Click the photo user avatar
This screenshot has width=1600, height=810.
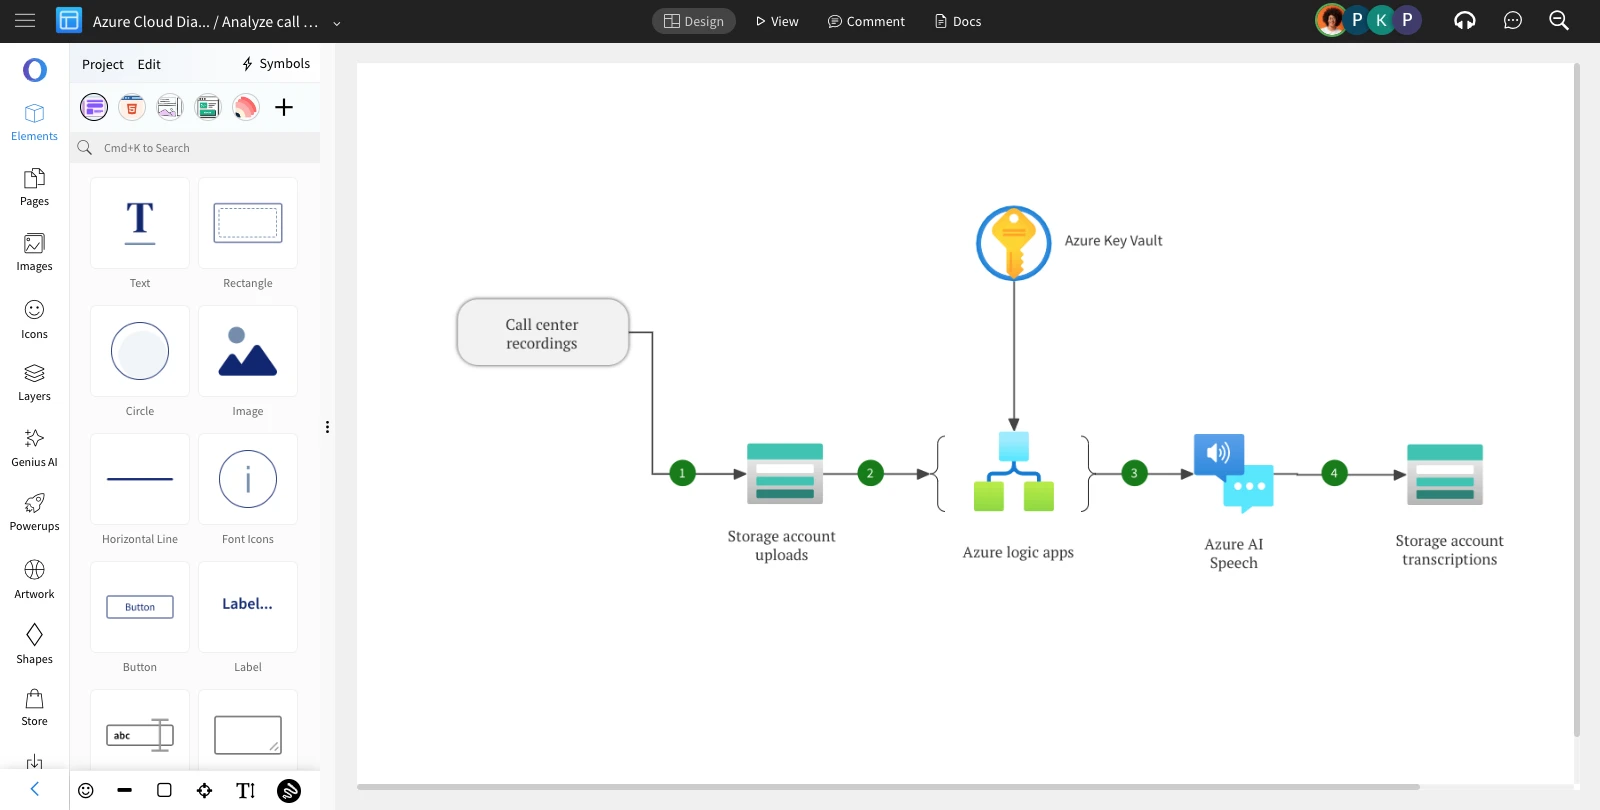point(1331,20)
